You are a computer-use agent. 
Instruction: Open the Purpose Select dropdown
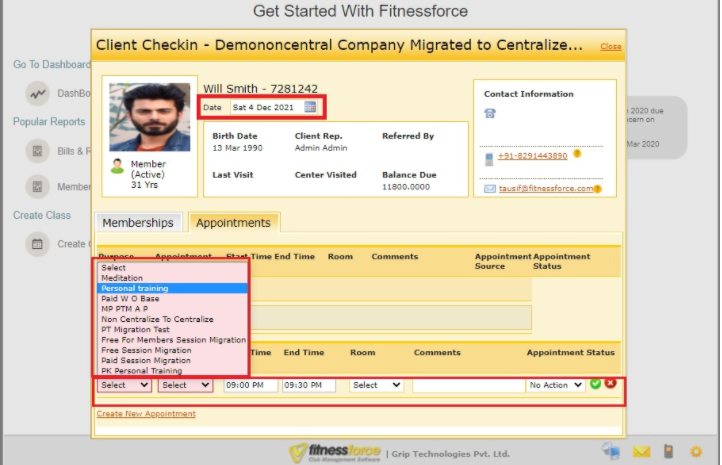click(124, 385)
